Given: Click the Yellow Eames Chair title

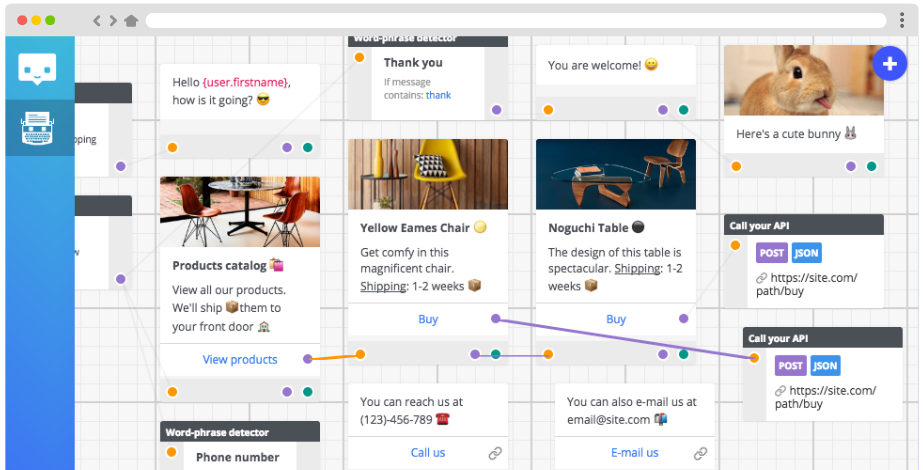Looking at the screenshot, I should coord(423,228).
